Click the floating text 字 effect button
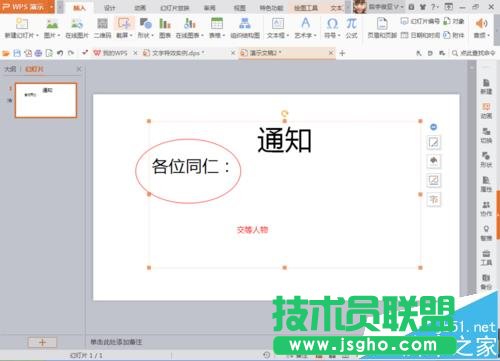This screenshot has height=361, width=500. pos(434,199)
